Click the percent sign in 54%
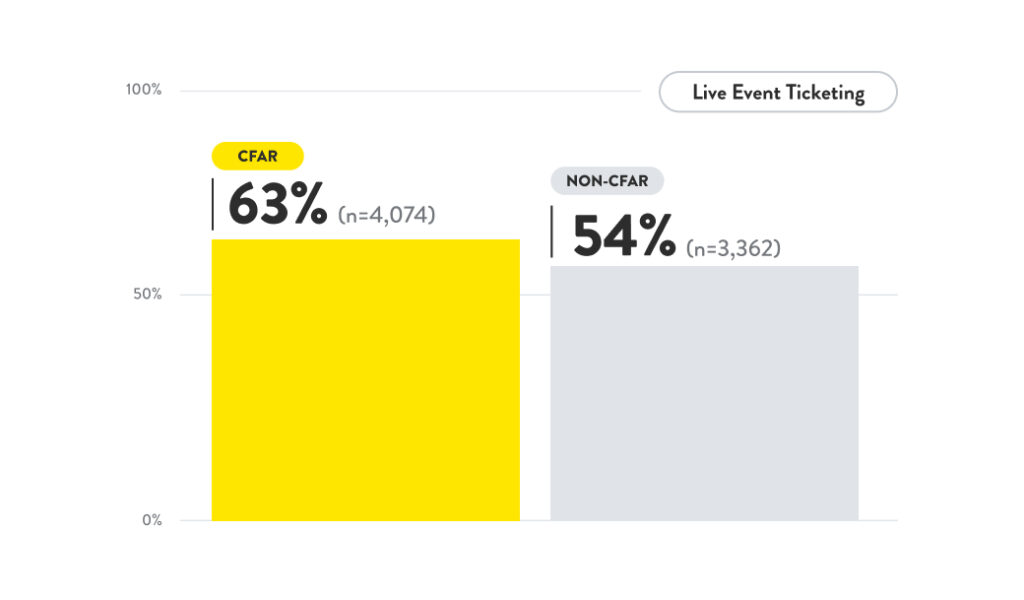 click(655, 238)
